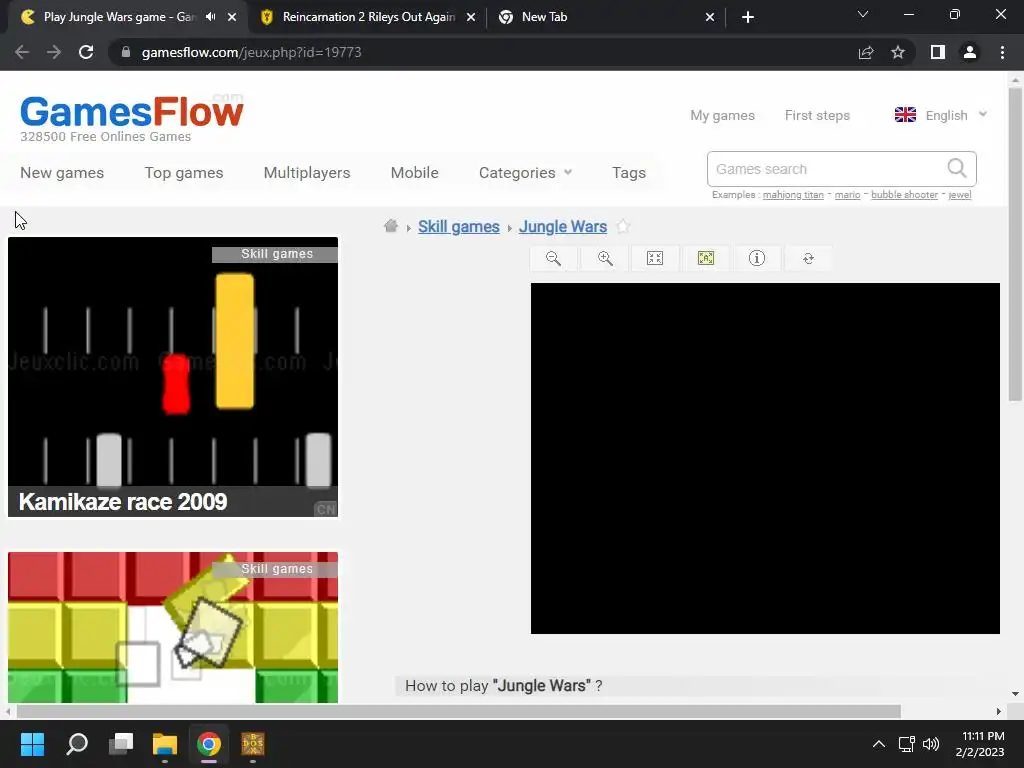Share this page icon in address bar

pos(866,52)
